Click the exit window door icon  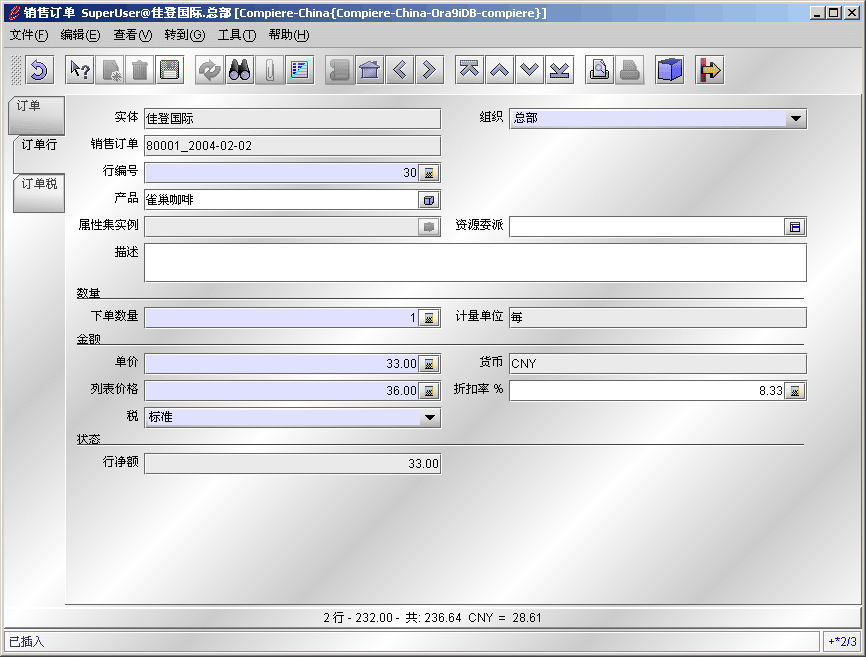pos(710,70)
